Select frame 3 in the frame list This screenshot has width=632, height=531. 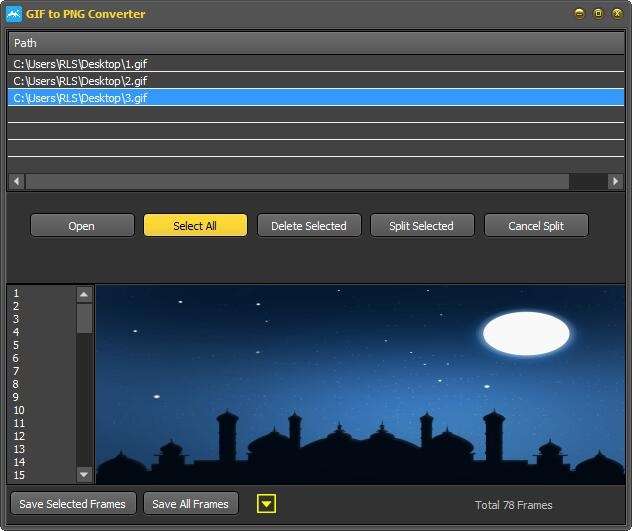tap(42, 319)
